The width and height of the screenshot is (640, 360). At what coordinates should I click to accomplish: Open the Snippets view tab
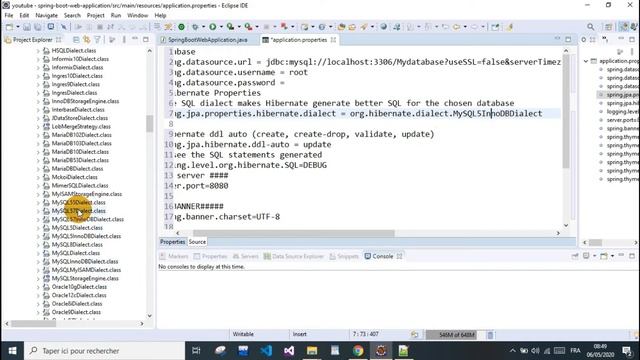(344, 256)
